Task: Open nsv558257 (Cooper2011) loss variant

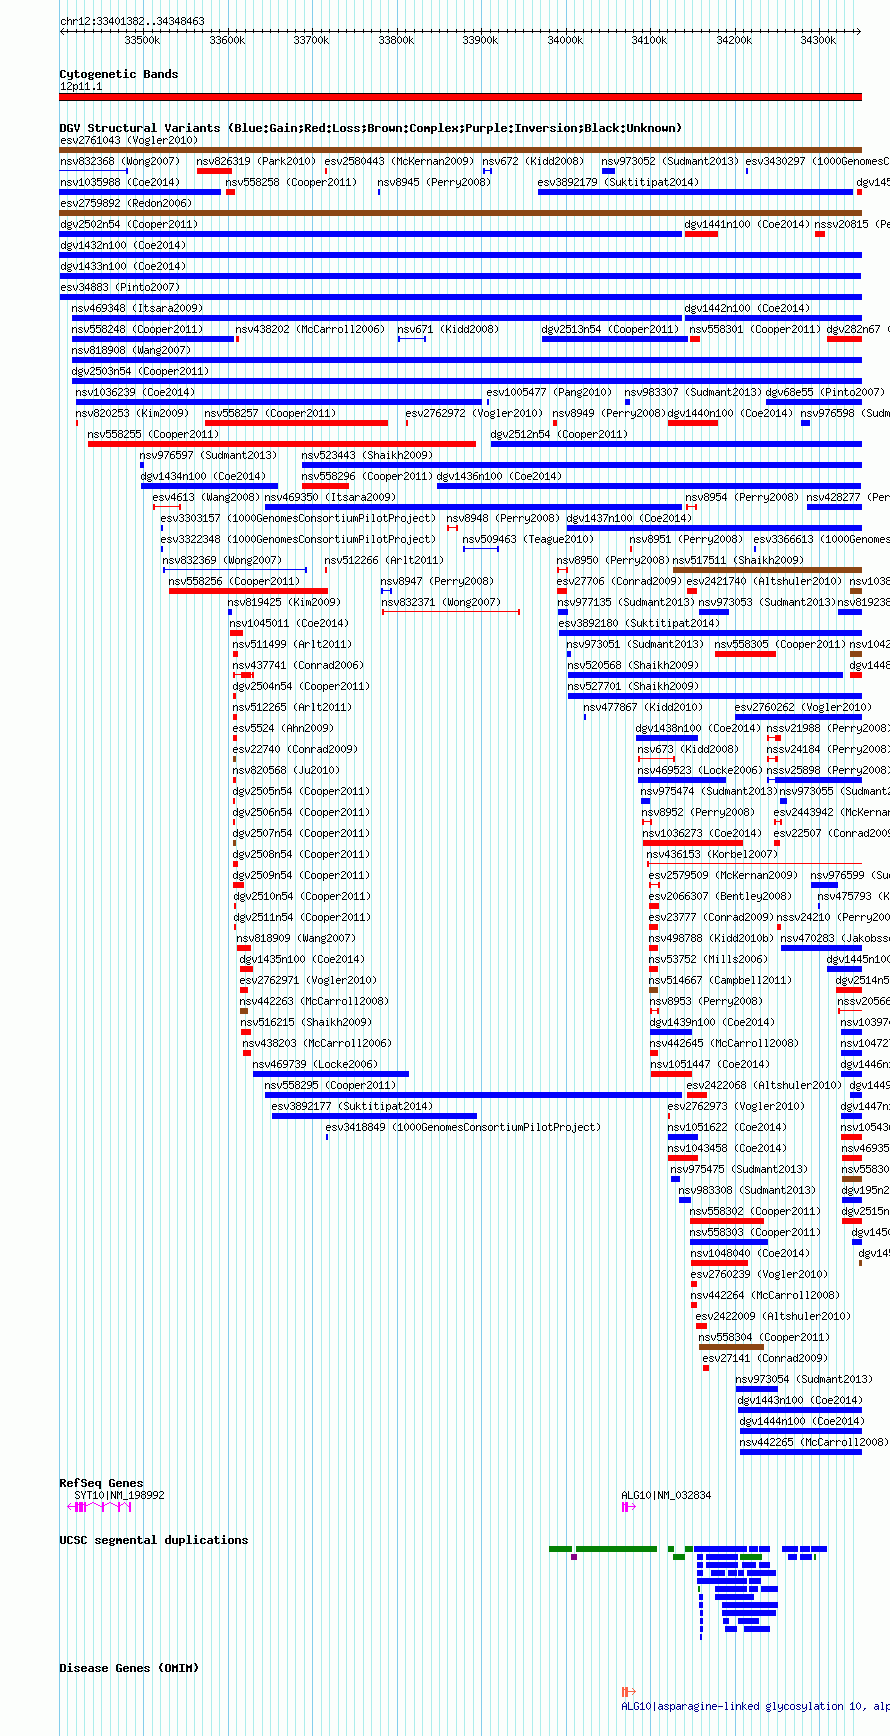Action: (x=296, y=423)
